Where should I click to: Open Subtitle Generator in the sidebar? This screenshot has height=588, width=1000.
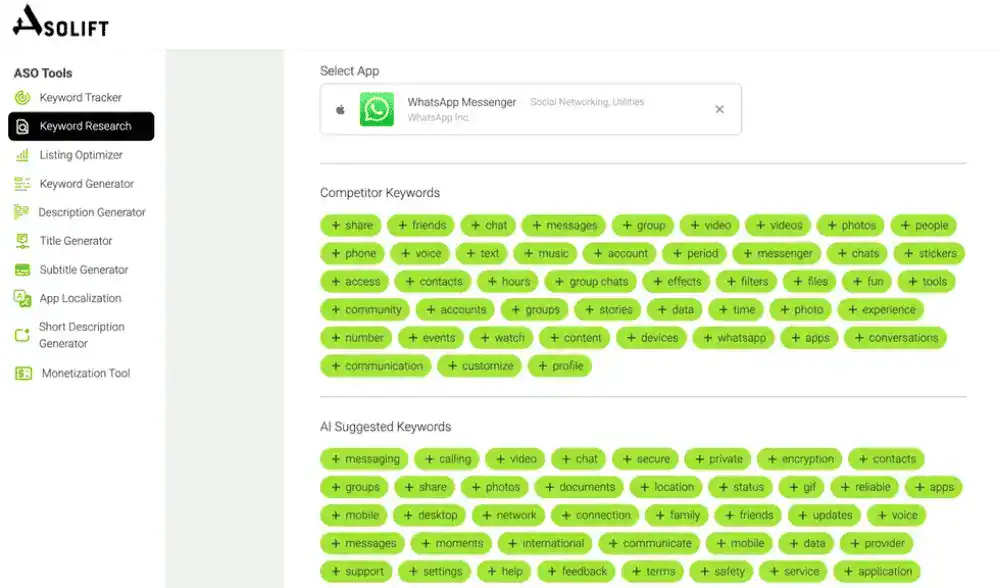[x=84, y=270]
